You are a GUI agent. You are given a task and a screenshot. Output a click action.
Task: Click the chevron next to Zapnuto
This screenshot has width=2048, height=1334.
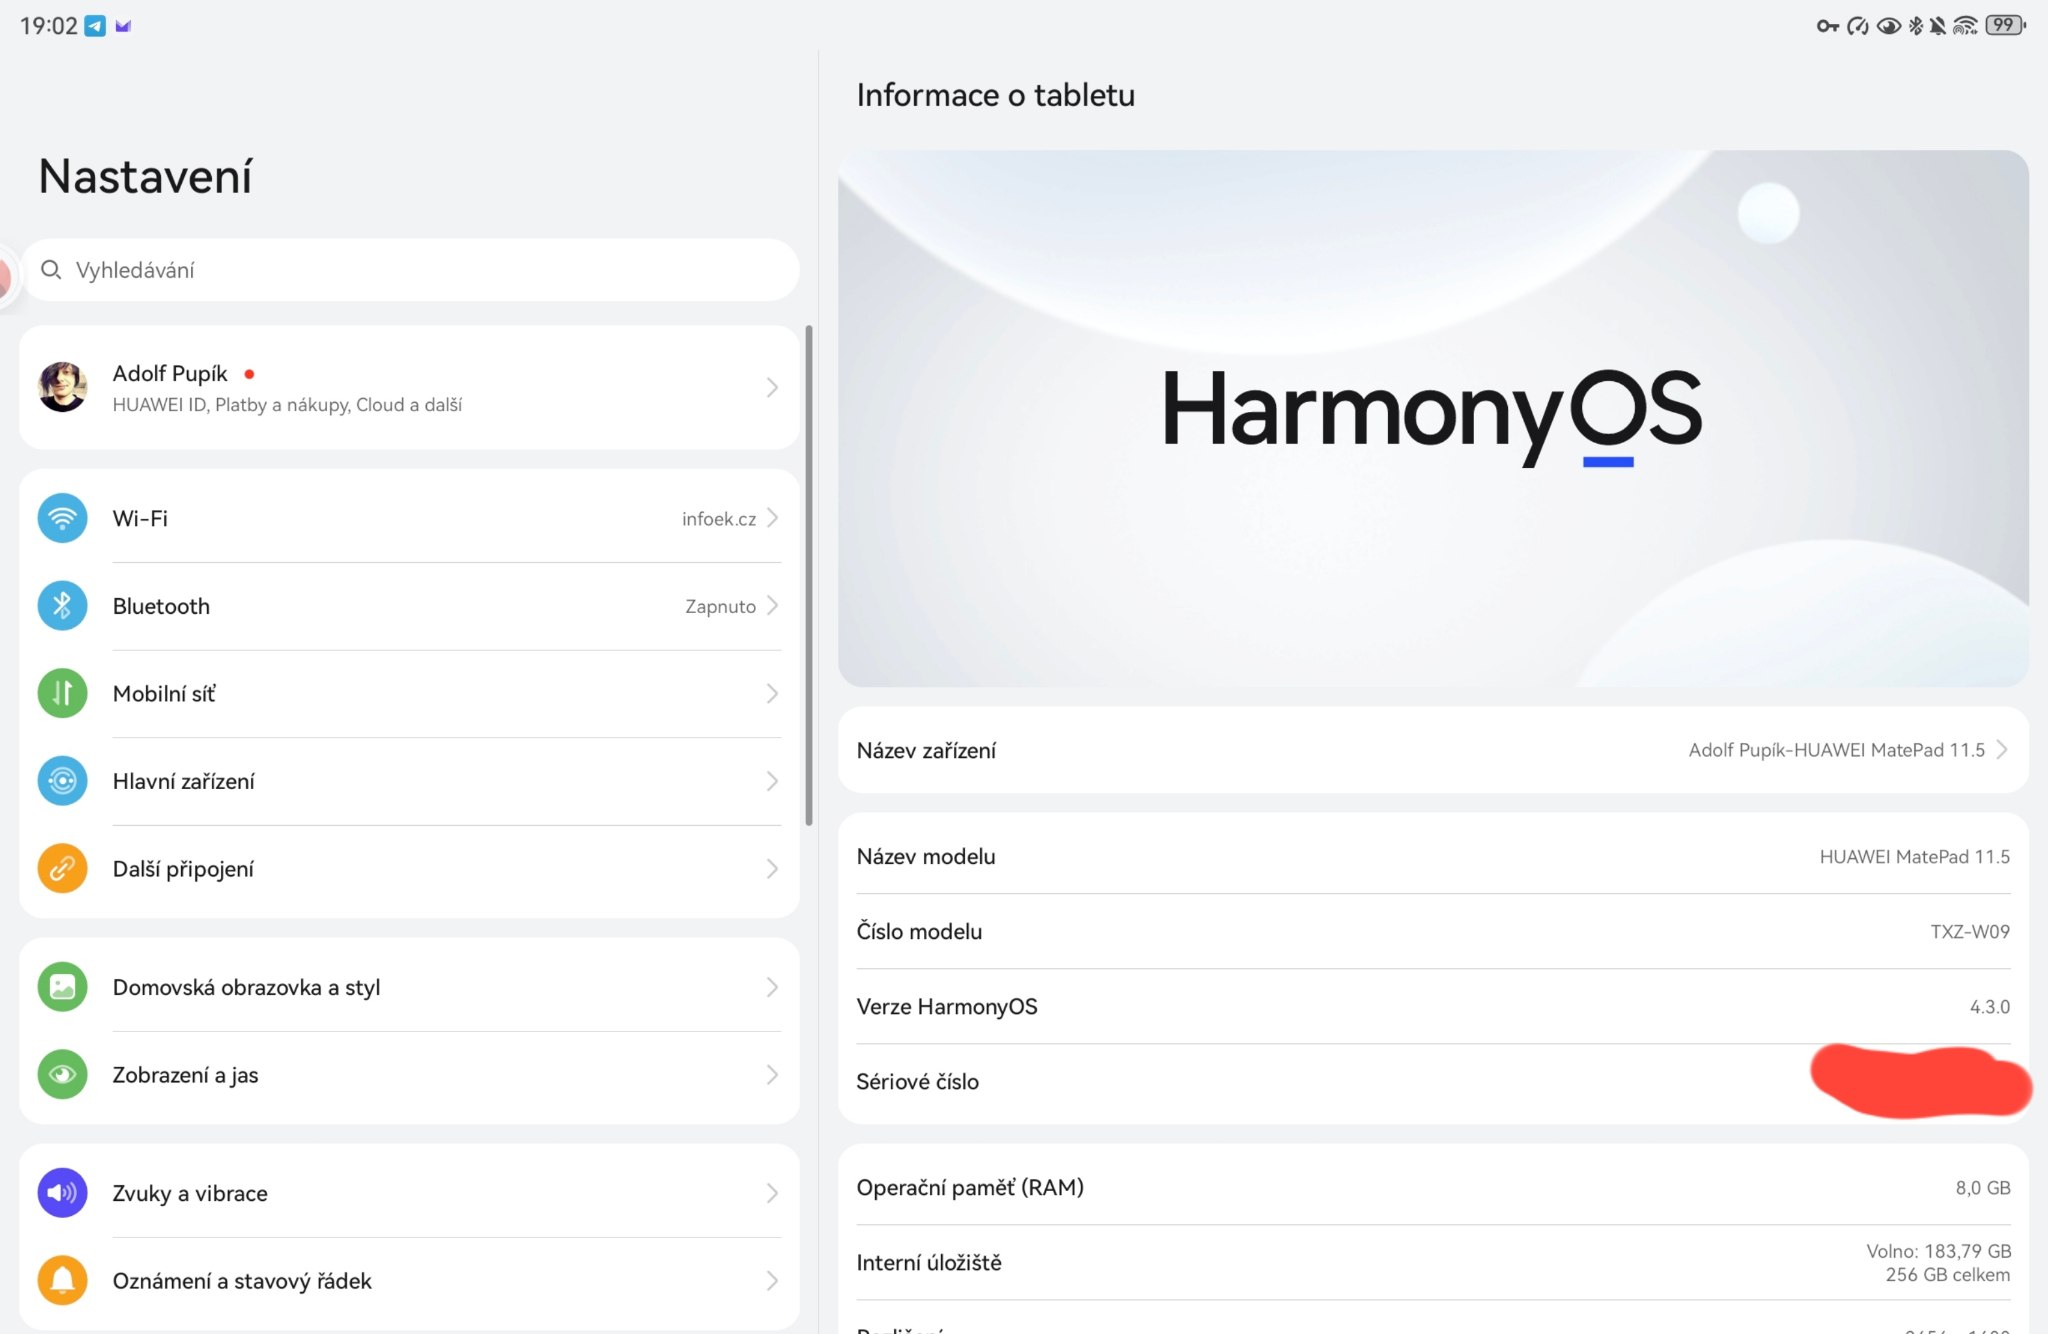(772, 606)
